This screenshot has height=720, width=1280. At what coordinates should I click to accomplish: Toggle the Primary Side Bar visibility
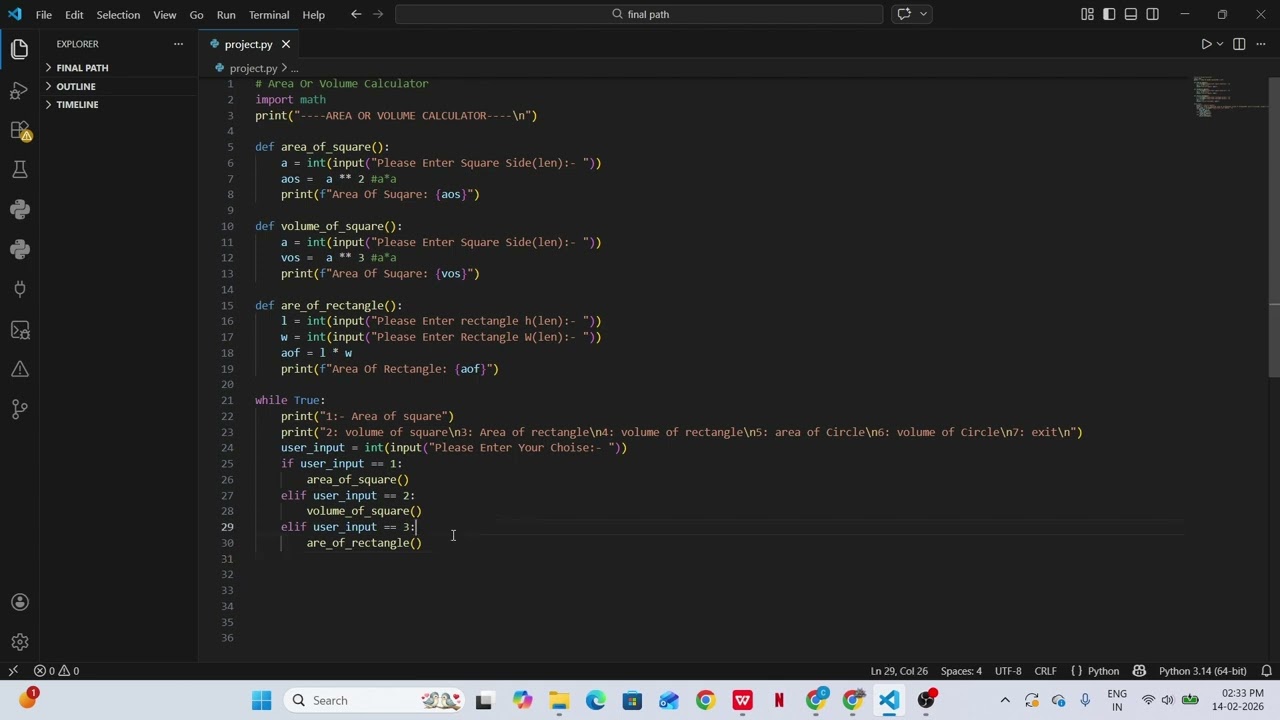click(1109, 14)
